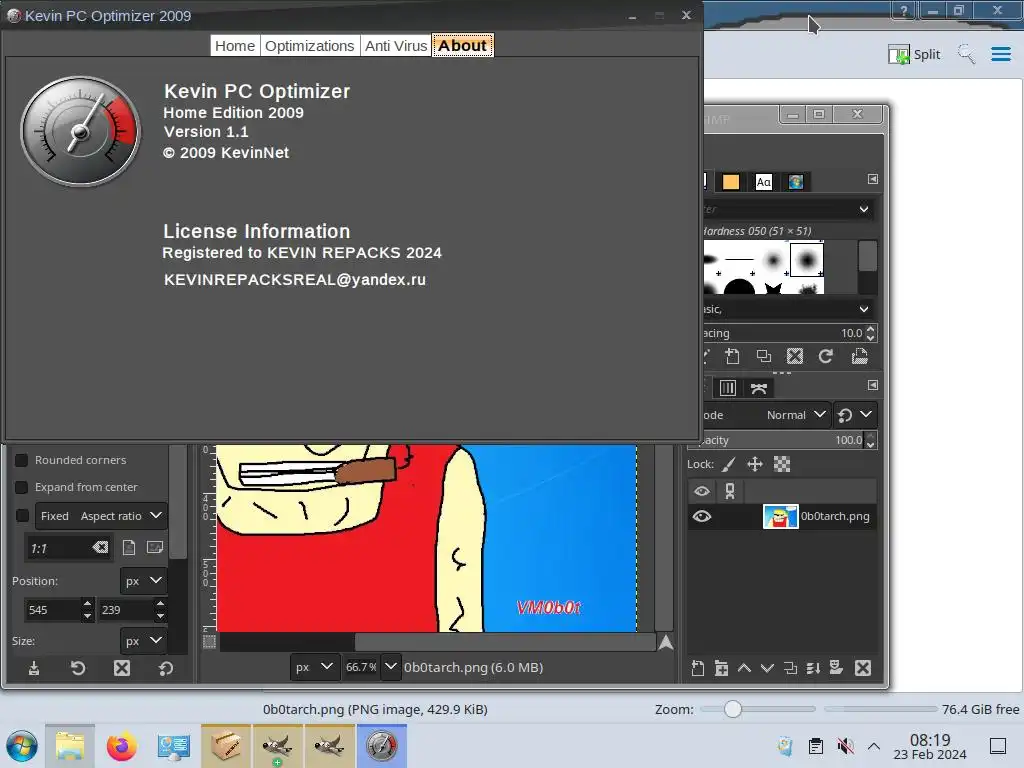Toggle Lock position and size icon

coord(755,464)
